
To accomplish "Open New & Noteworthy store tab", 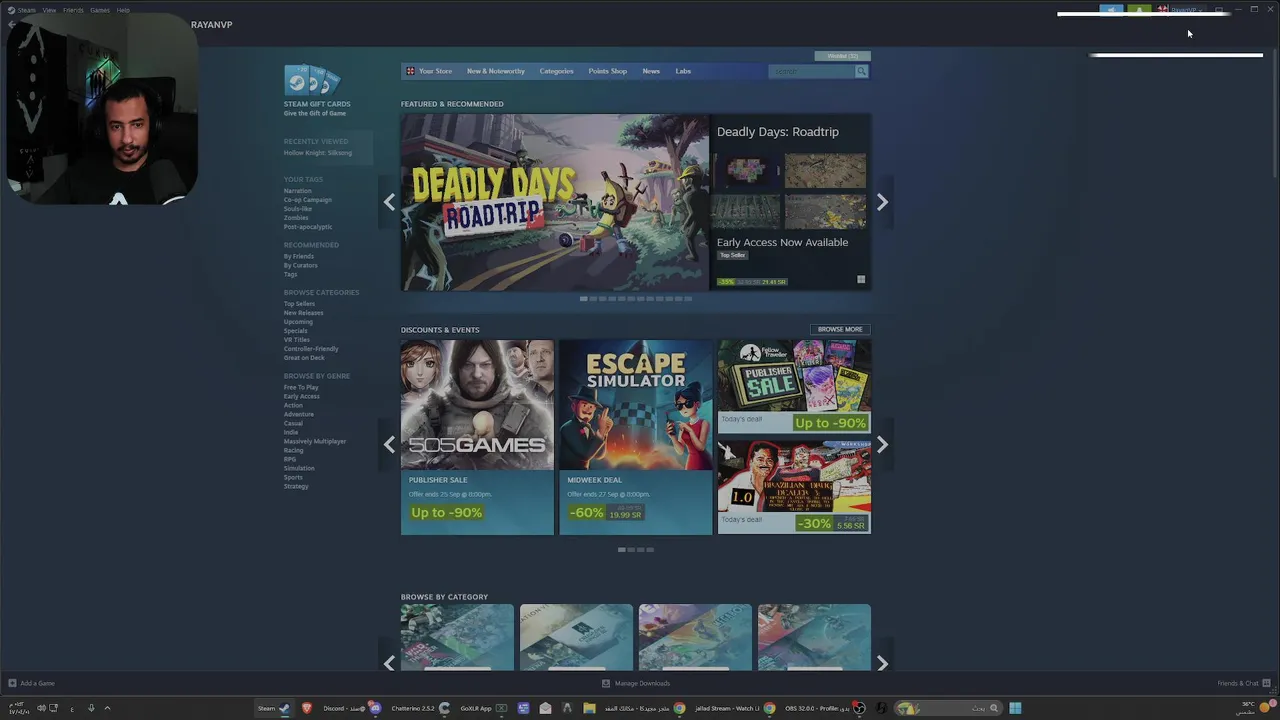I will tap(495, 71).
